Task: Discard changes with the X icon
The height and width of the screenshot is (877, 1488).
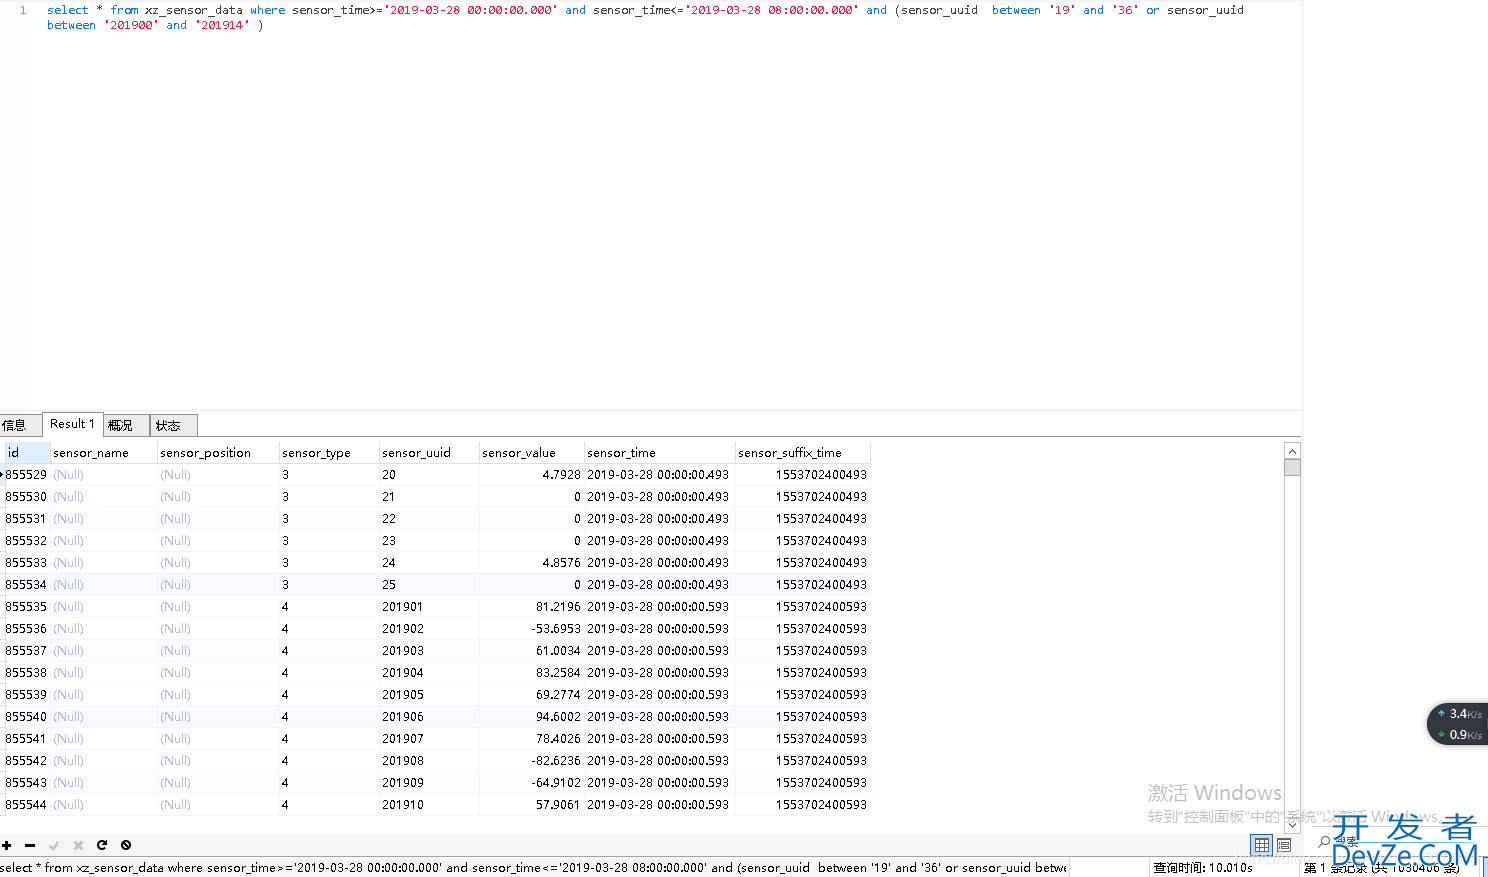Action: tap(78, 845)
